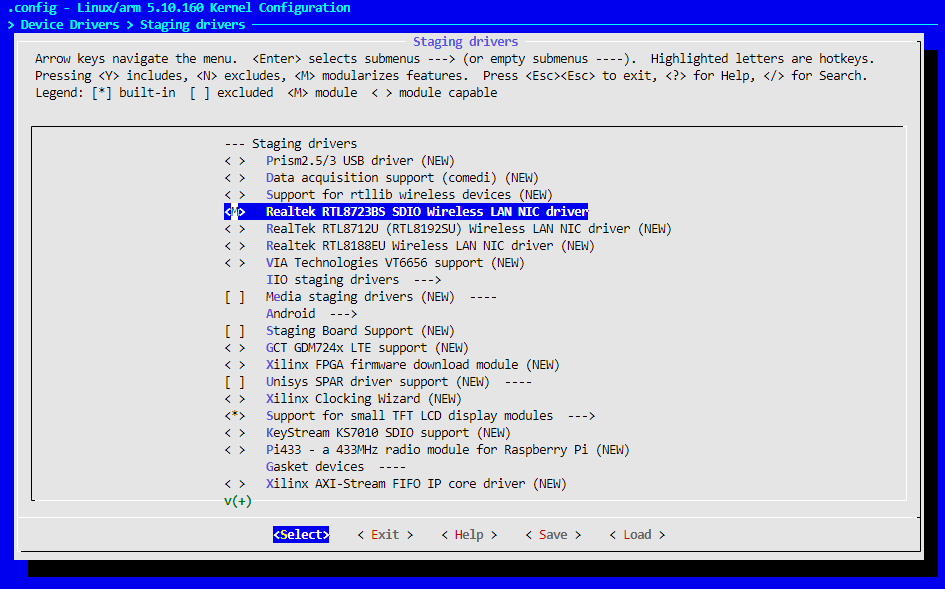Click the Select button
The width and height of the screenshot is (945, 589).
[x=301, y=535]
